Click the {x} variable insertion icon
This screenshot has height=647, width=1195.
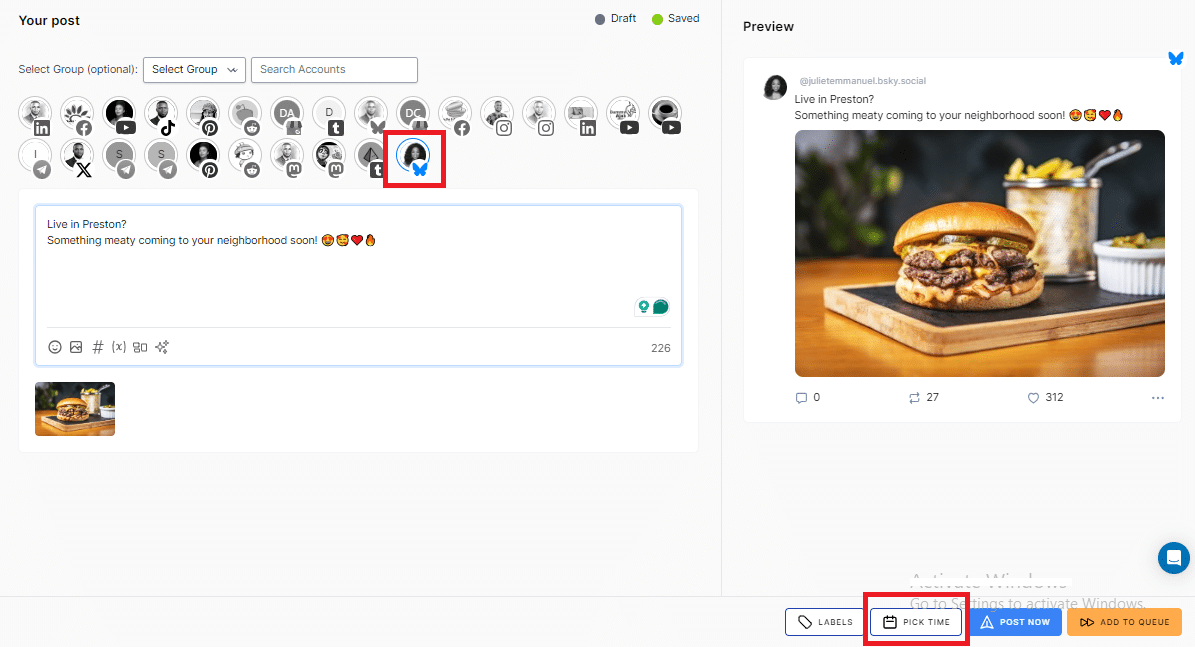click(118, 347)
